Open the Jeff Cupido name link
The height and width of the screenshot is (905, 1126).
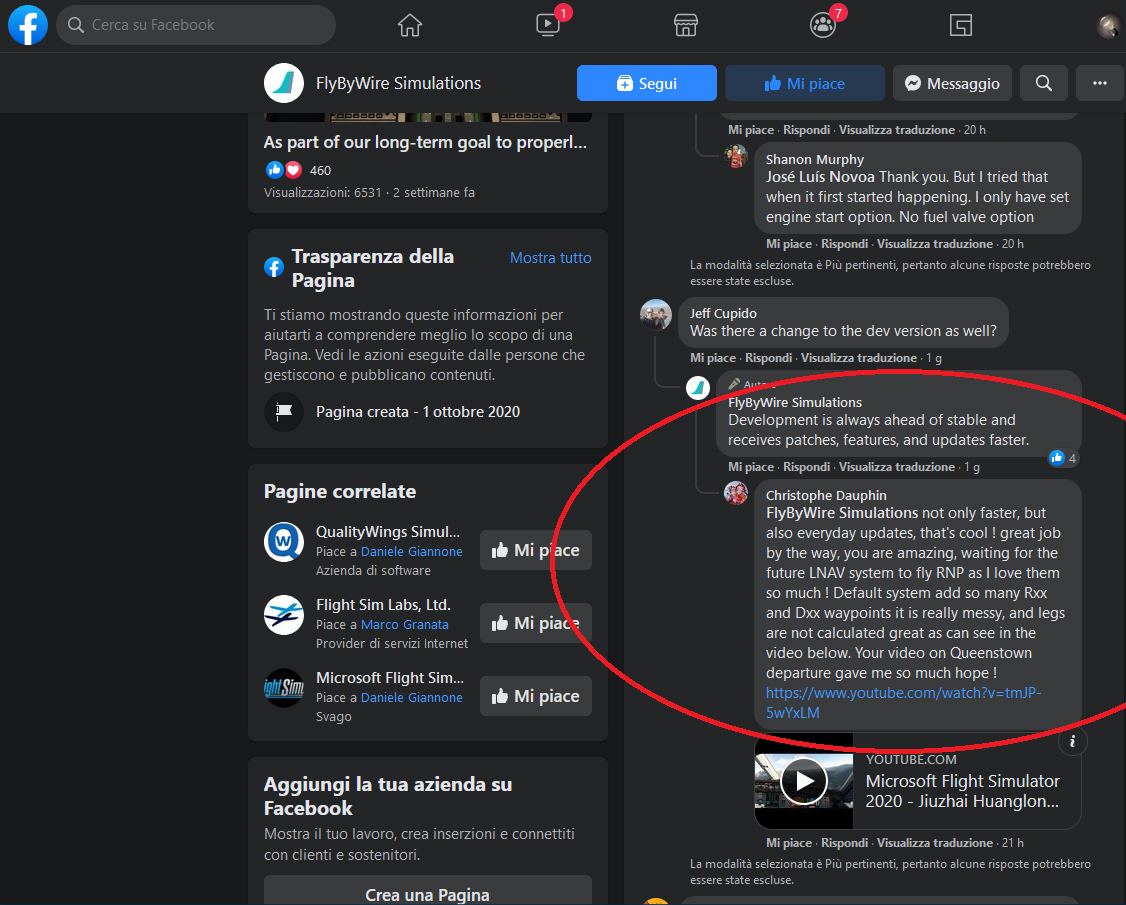[723, 313]
